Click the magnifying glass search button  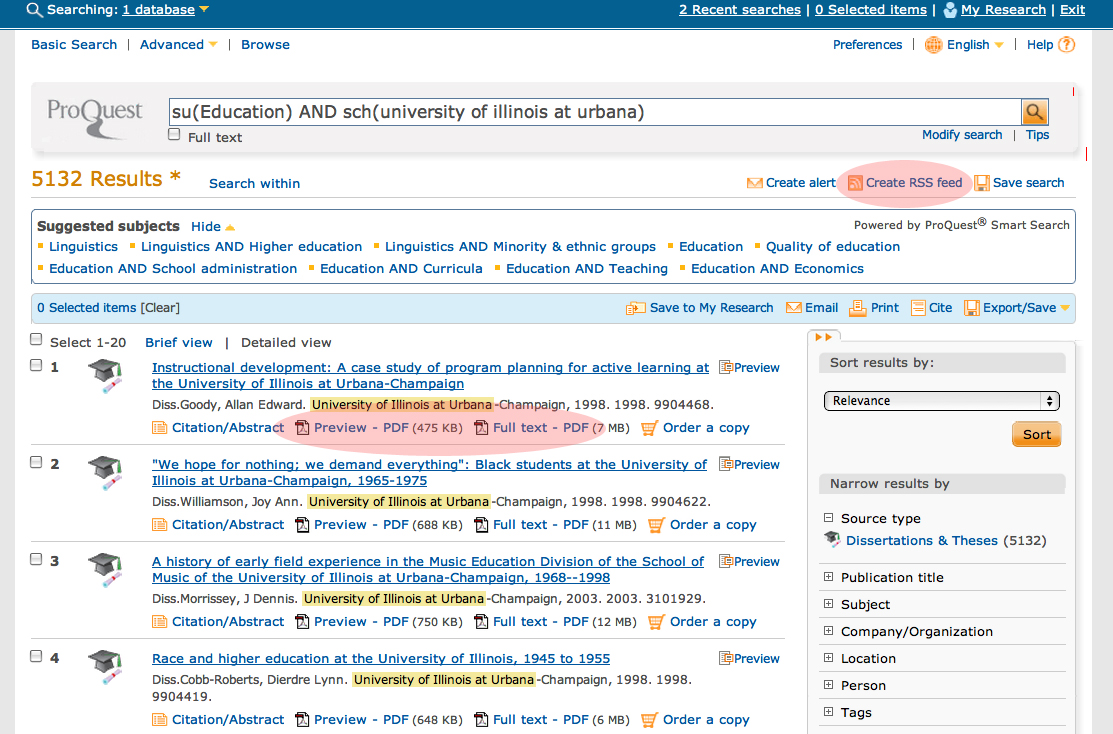click(x=1034, y=111)
